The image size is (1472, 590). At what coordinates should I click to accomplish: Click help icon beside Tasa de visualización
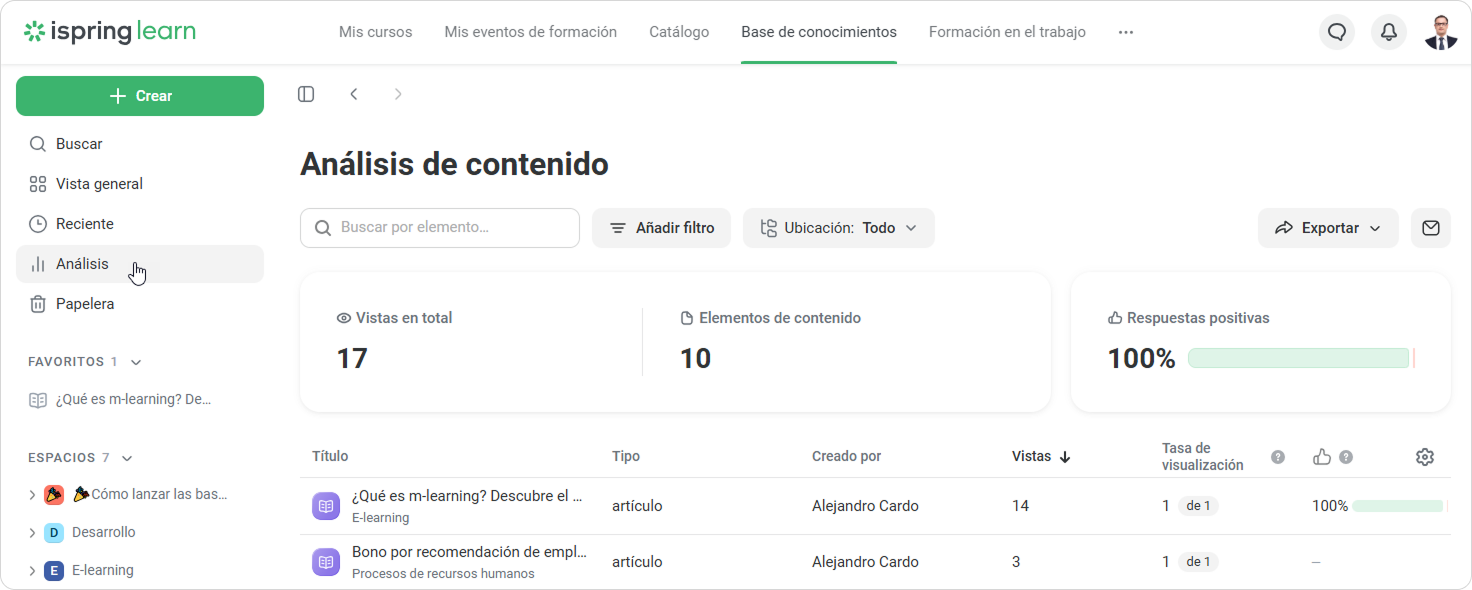click(1278, 457)
